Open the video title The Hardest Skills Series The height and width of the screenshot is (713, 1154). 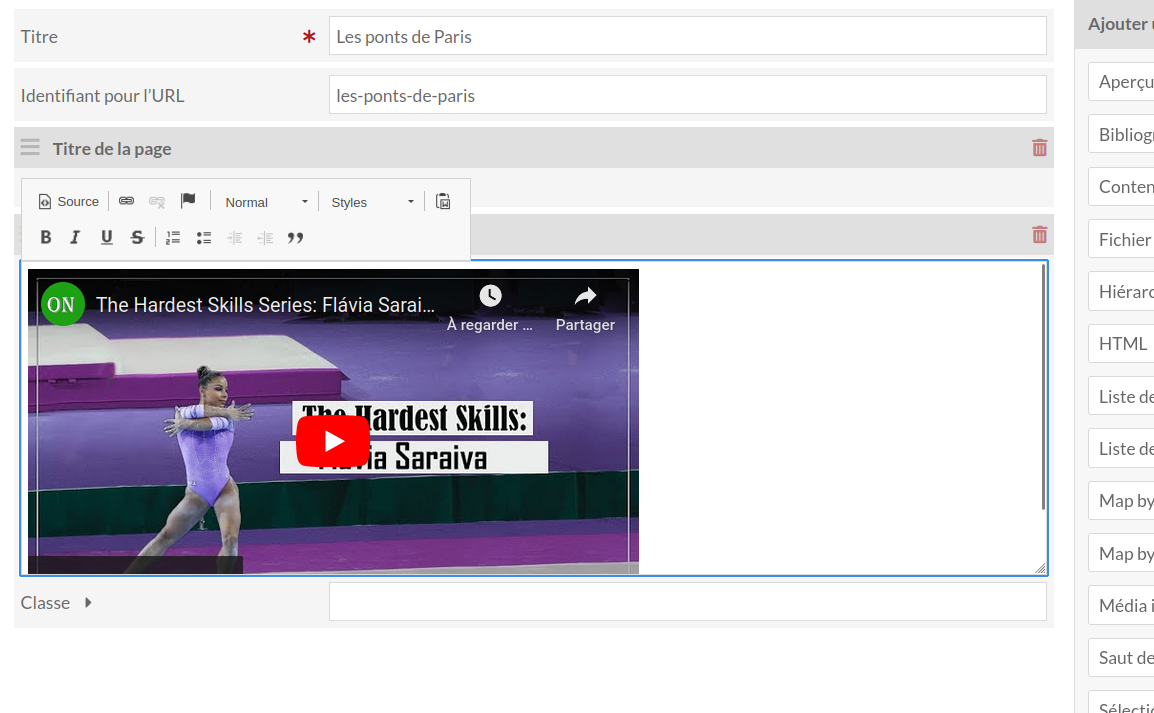tap(265, 305)
